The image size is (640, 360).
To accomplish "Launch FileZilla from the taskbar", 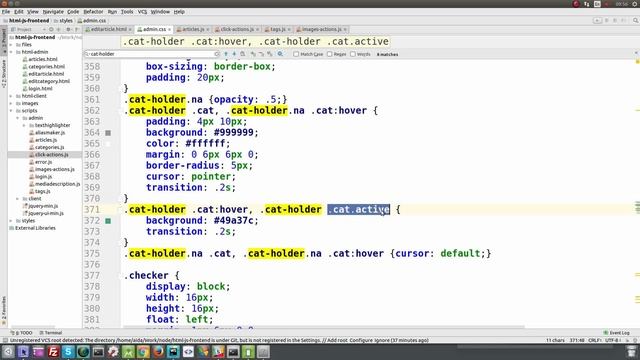I will coord(53,352).
